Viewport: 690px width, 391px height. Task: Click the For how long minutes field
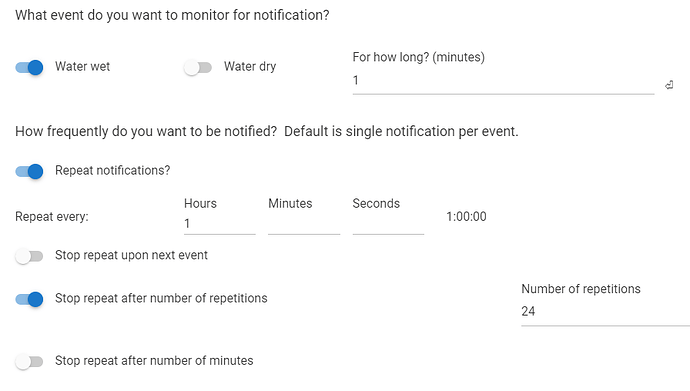(503, 81)
